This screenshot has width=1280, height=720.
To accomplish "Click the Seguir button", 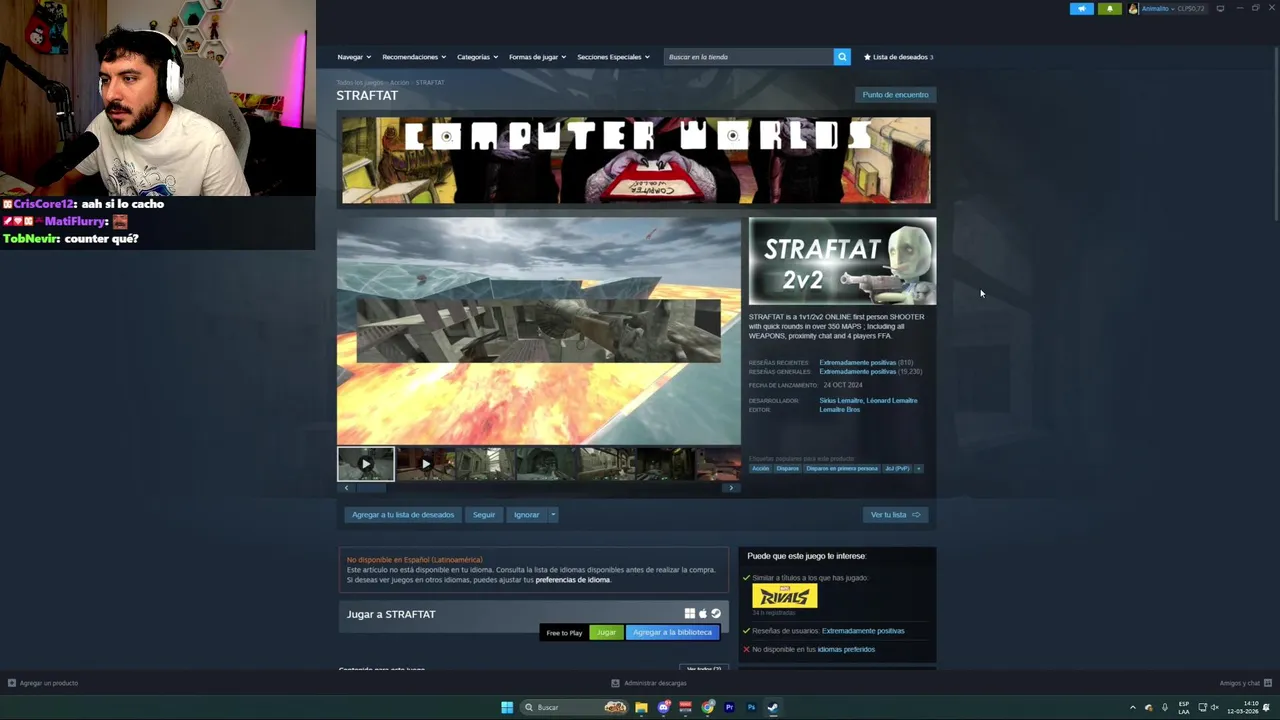I will [x=484, y=515].
